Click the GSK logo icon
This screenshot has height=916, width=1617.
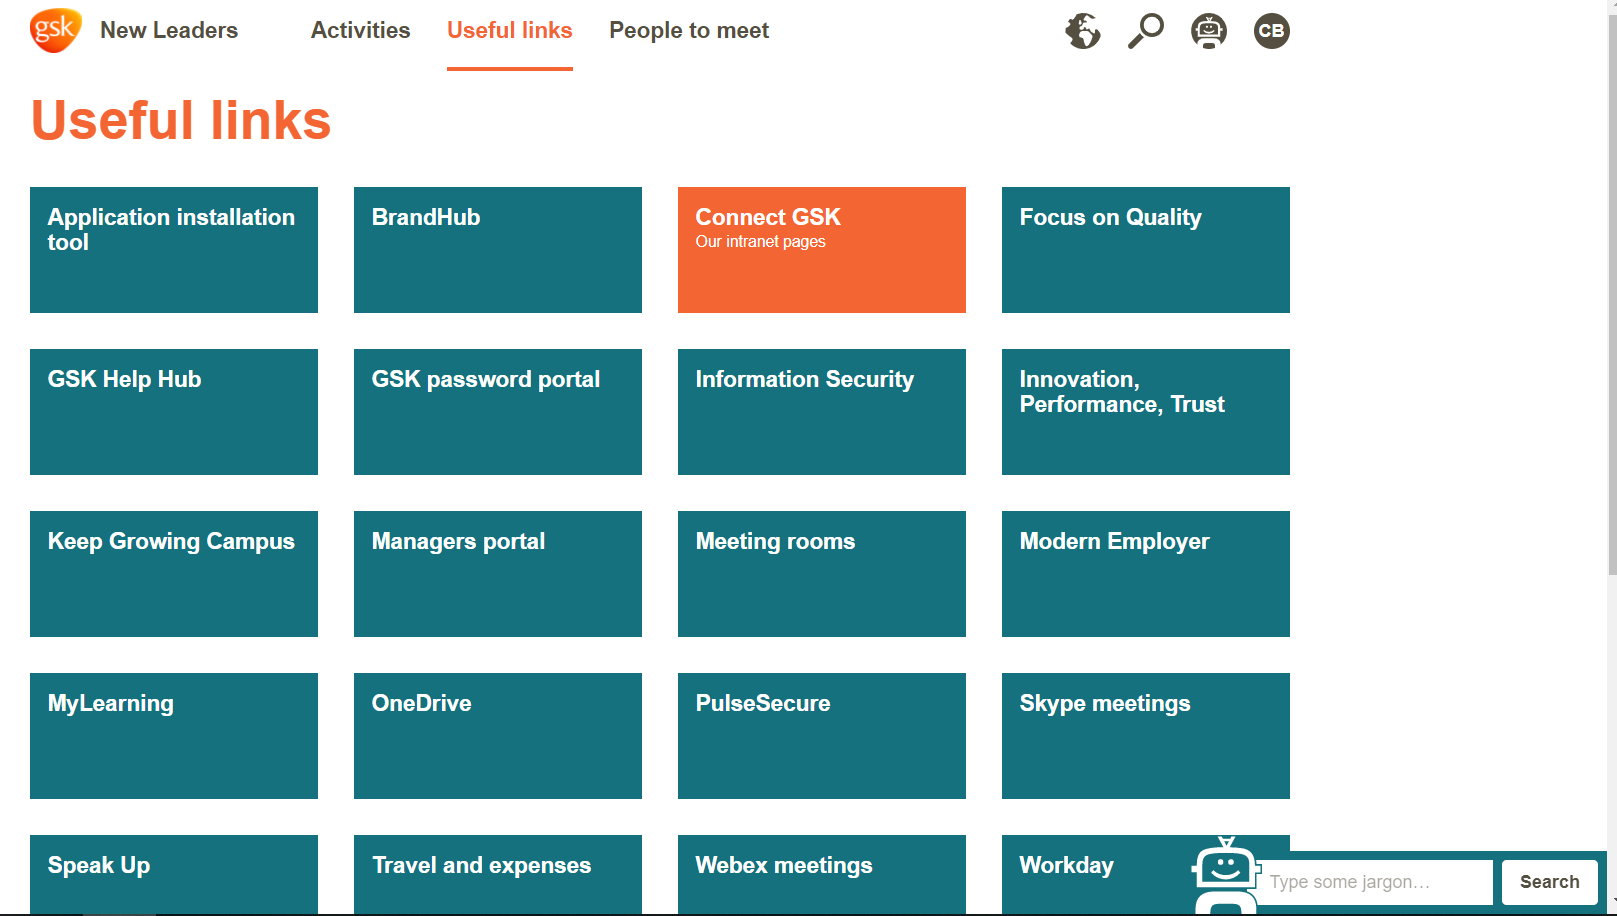[55, 30]
